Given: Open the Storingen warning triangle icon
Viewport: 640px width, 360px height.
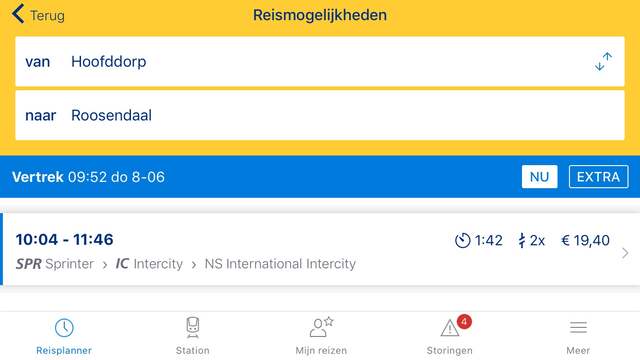Looking at the screenshot, I should tap(450, 328).
